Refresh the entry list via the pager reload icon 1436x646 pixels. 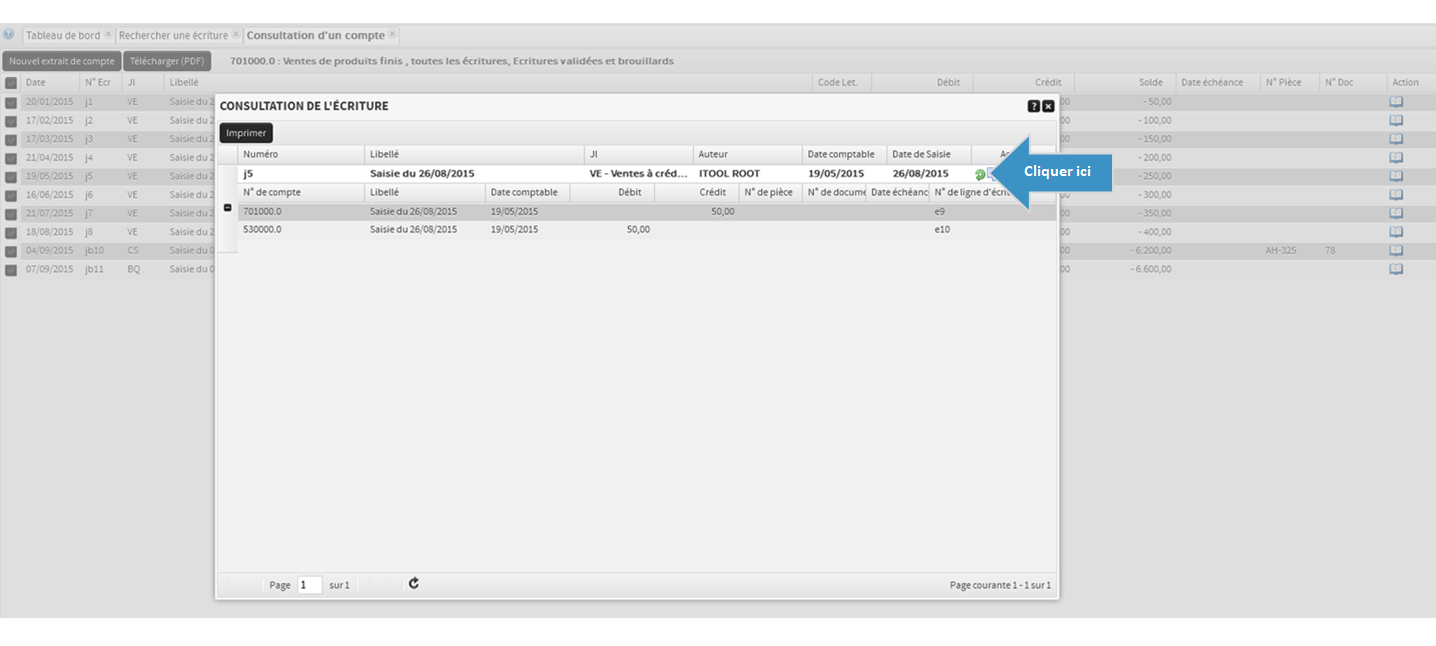pos(414,584)
